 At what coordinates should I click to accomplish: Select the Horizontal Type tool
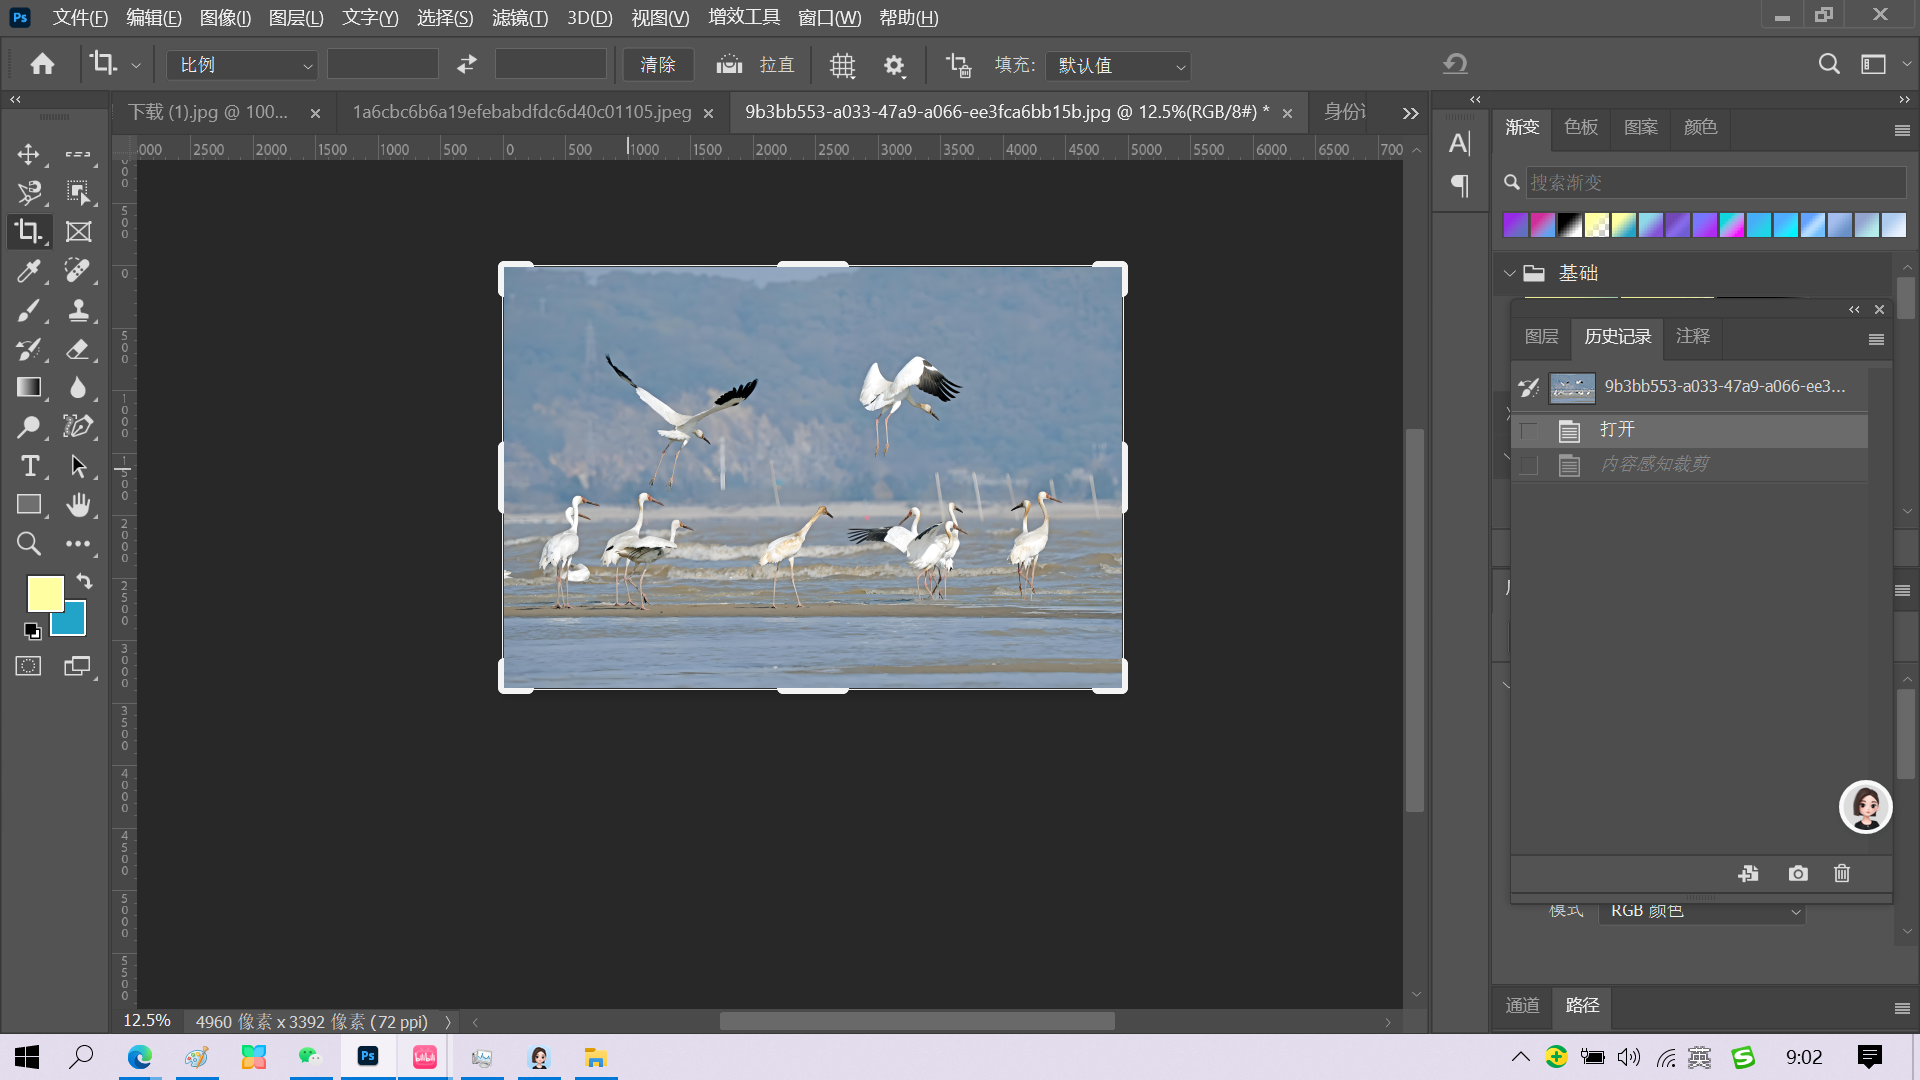[x=28, y=466]
